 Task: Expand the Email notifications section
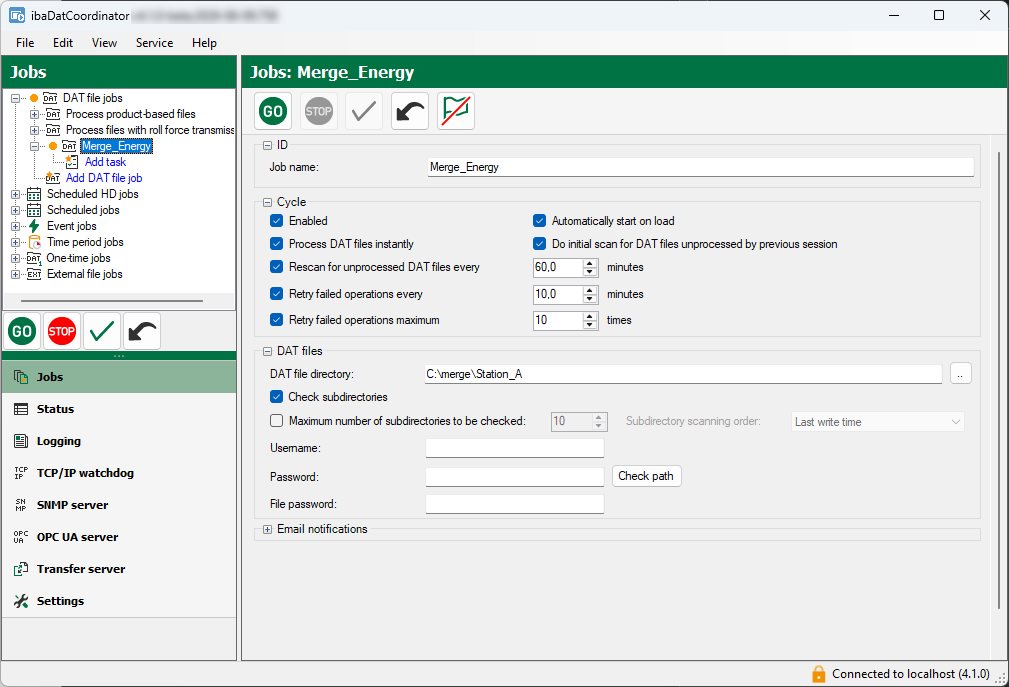pos(268,529)
